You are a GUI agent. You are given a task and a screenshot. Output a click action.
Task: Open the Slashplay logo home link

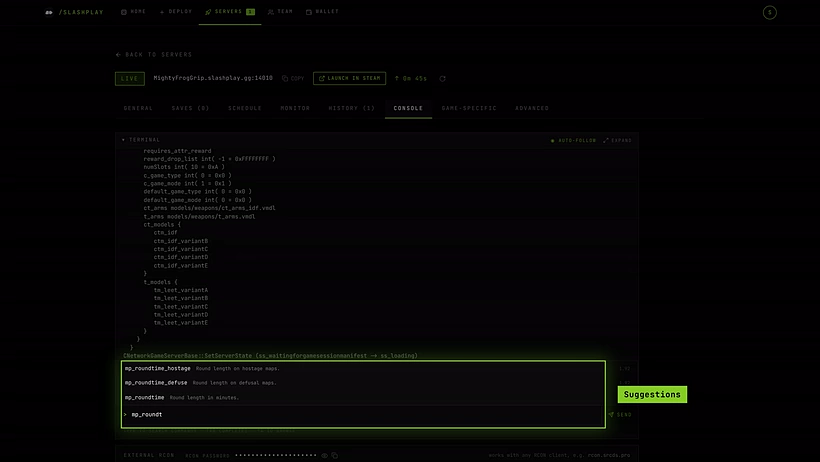pos(74,12)
